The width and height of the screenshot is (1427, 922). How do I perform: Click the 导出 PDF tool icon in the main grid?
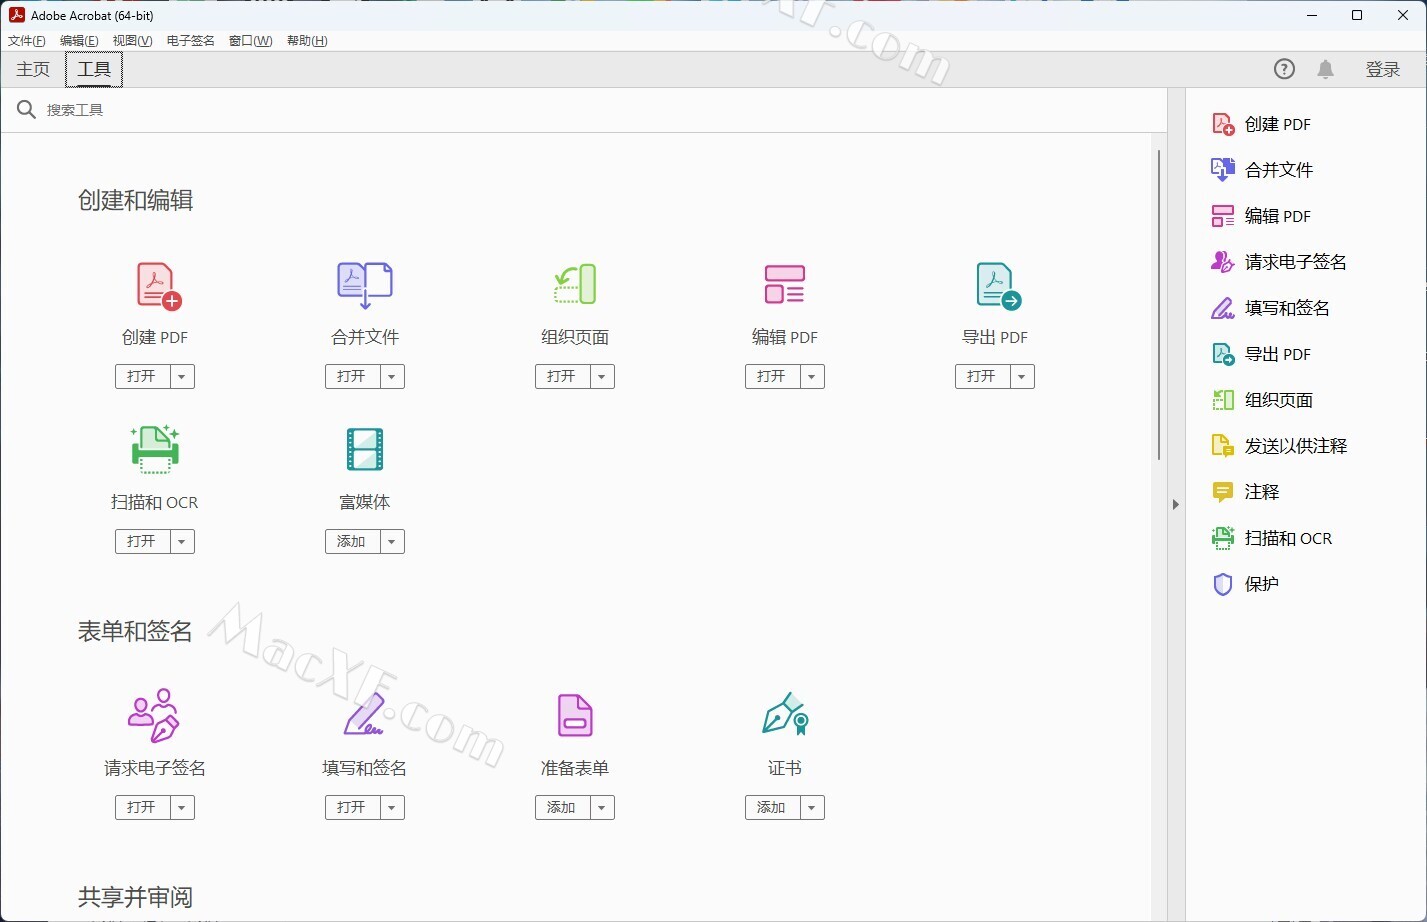pos(998,286)
